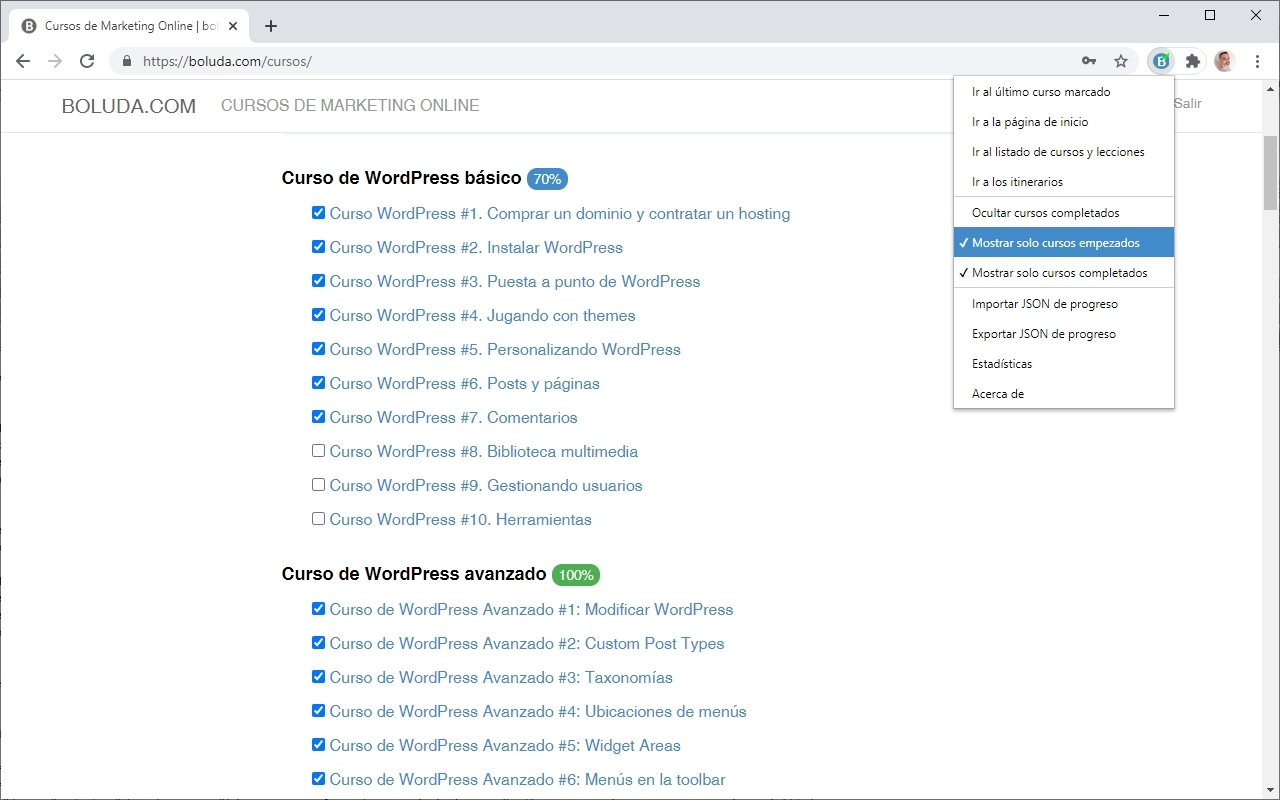The height and width of the screenshot is (800, 1280).
Task: Open 'Acerca de' menu entry
Action: (1064, 394)
